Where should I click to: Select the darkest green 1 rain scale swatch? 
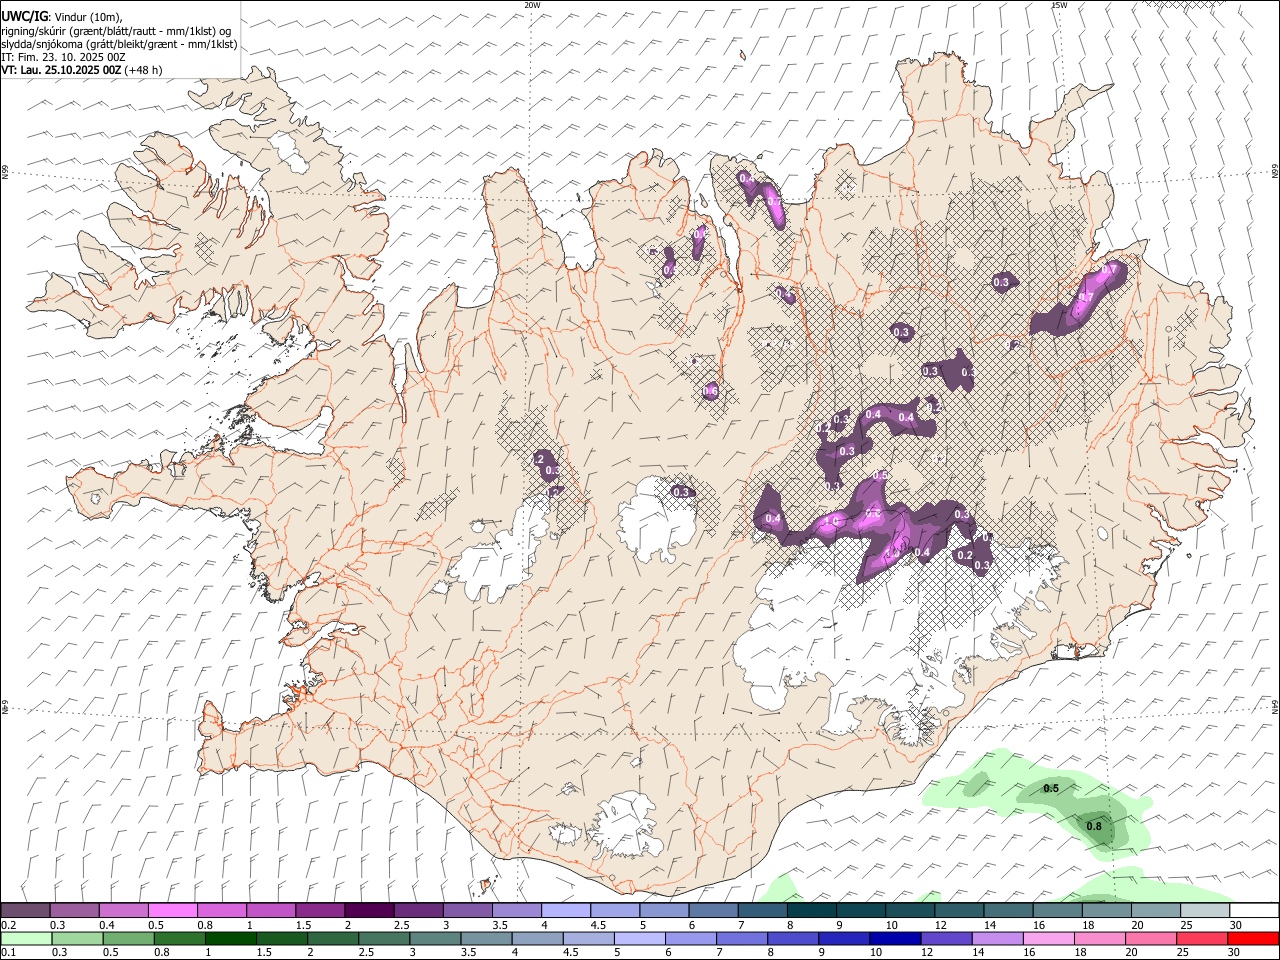tap(231, 938)
